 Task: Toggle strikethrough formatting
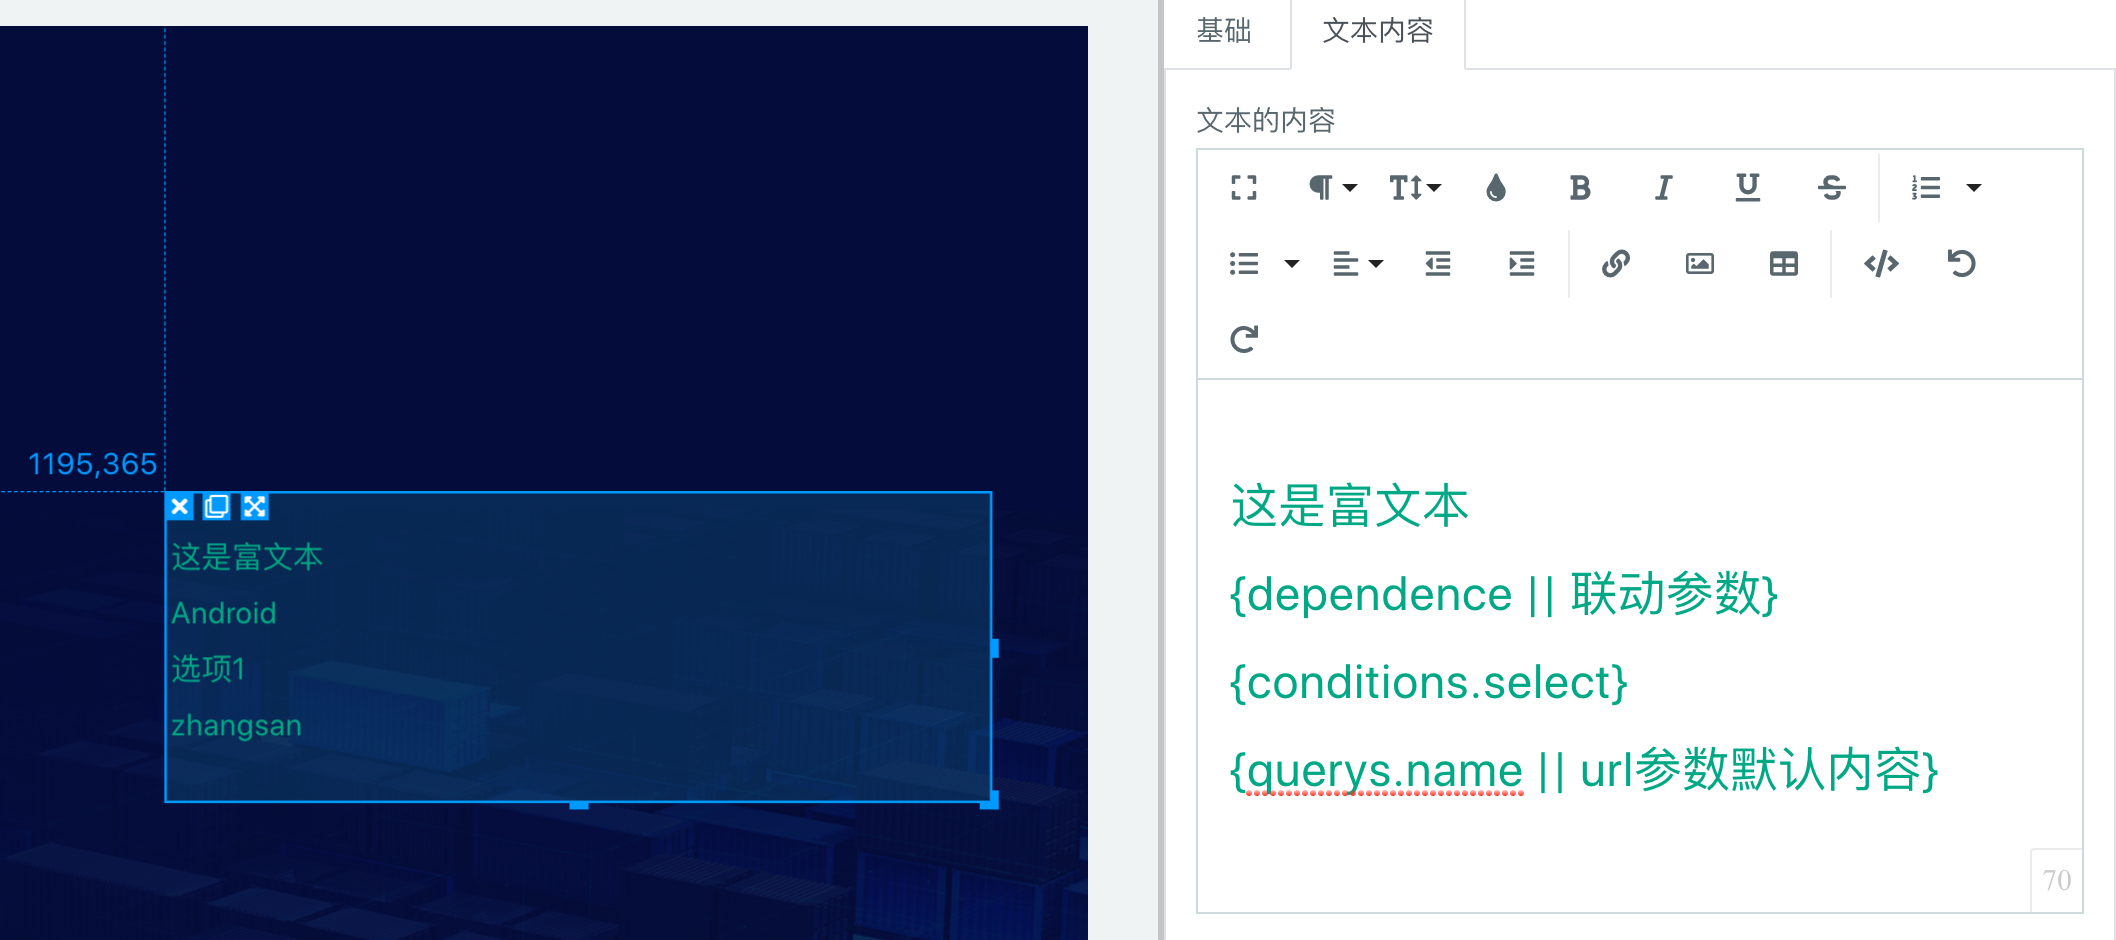(1832, 188)
